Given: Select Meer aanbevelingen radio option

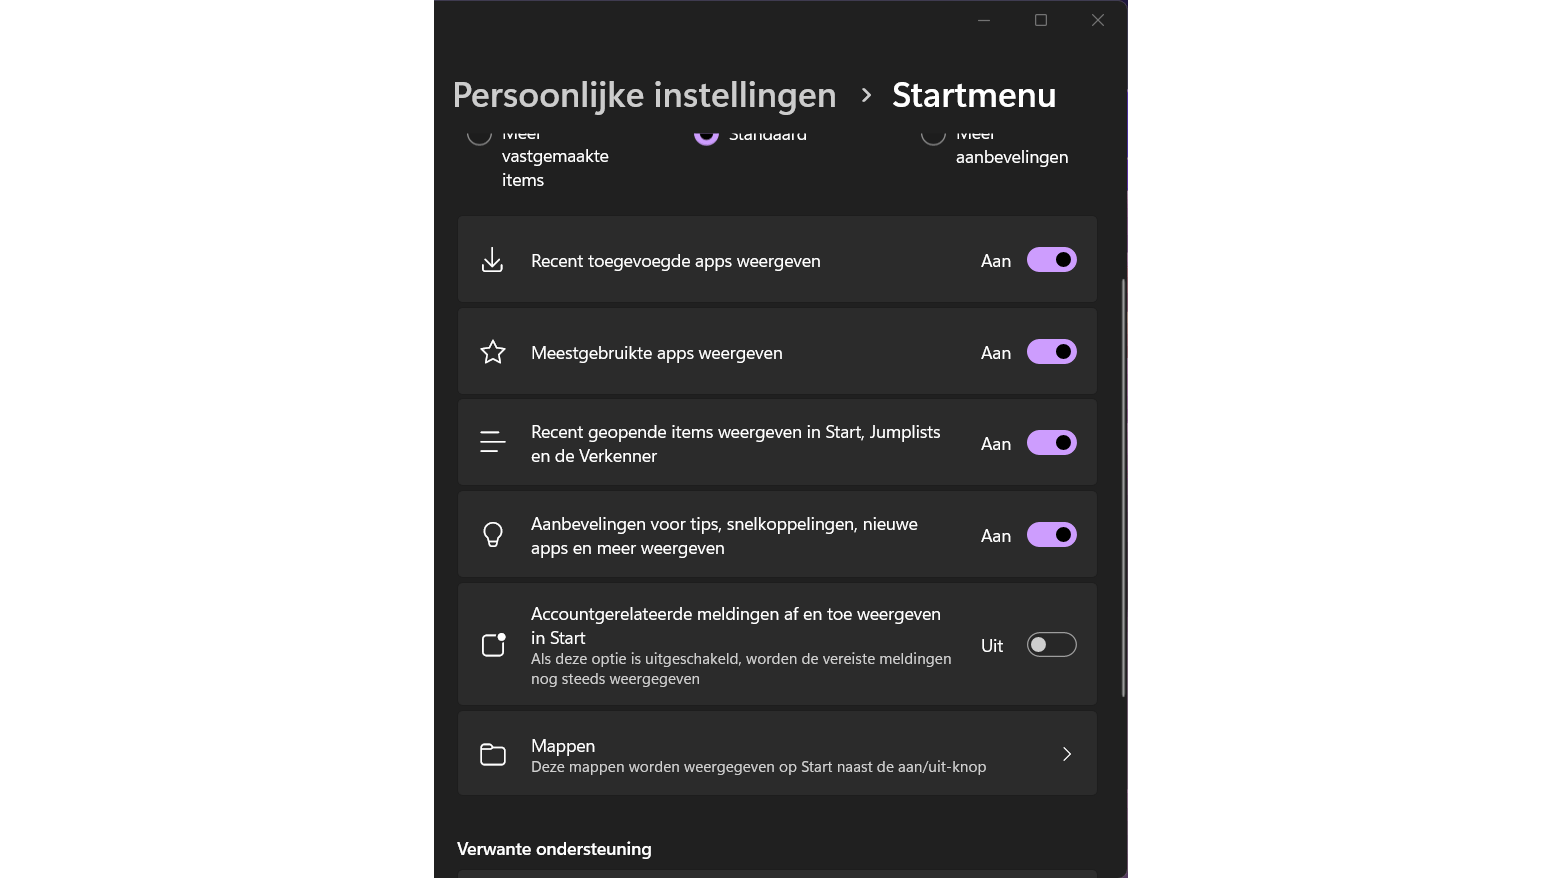Looking at the screenshot, I should (x=933, y=136).
